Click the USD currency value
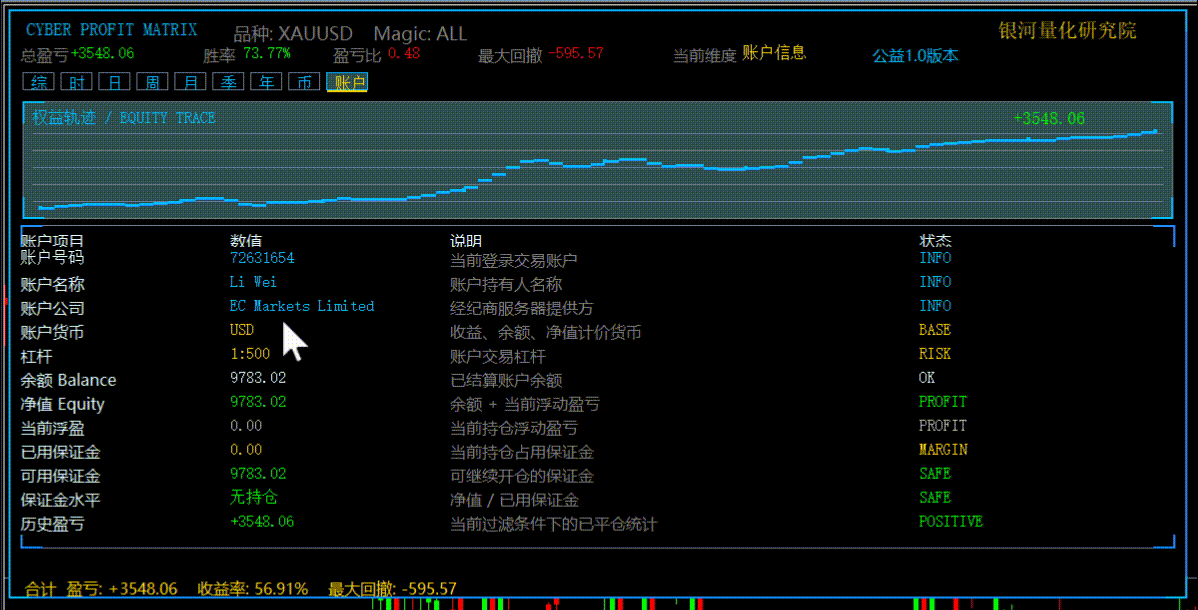Screen dimensions: 1198x610 (x=241, y=330)
